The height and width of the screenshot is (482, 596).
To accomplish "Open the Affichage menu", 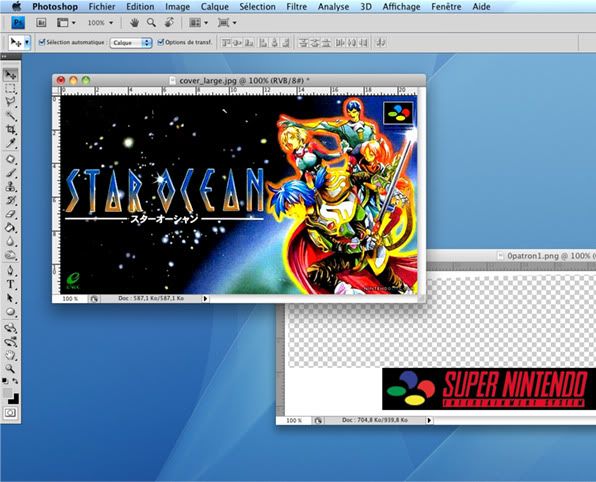I will click(x=401, y=6).
